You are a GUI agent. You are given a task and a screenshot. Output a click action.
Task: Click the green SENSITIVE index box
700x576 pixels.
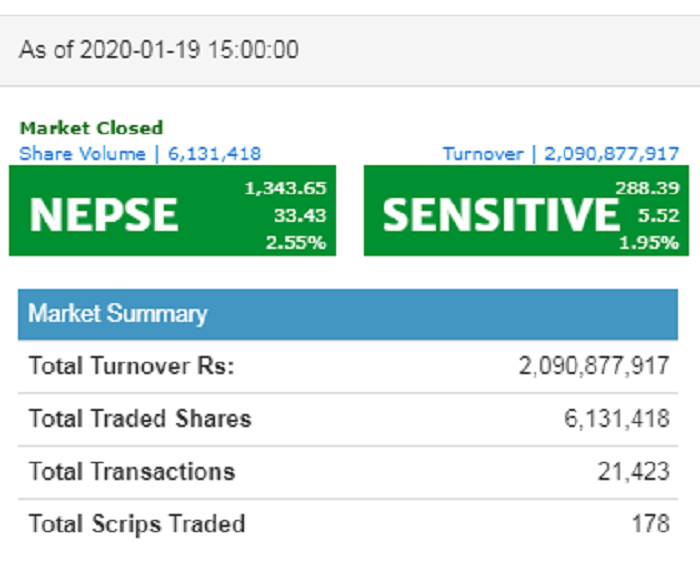[x=526, y=210]
